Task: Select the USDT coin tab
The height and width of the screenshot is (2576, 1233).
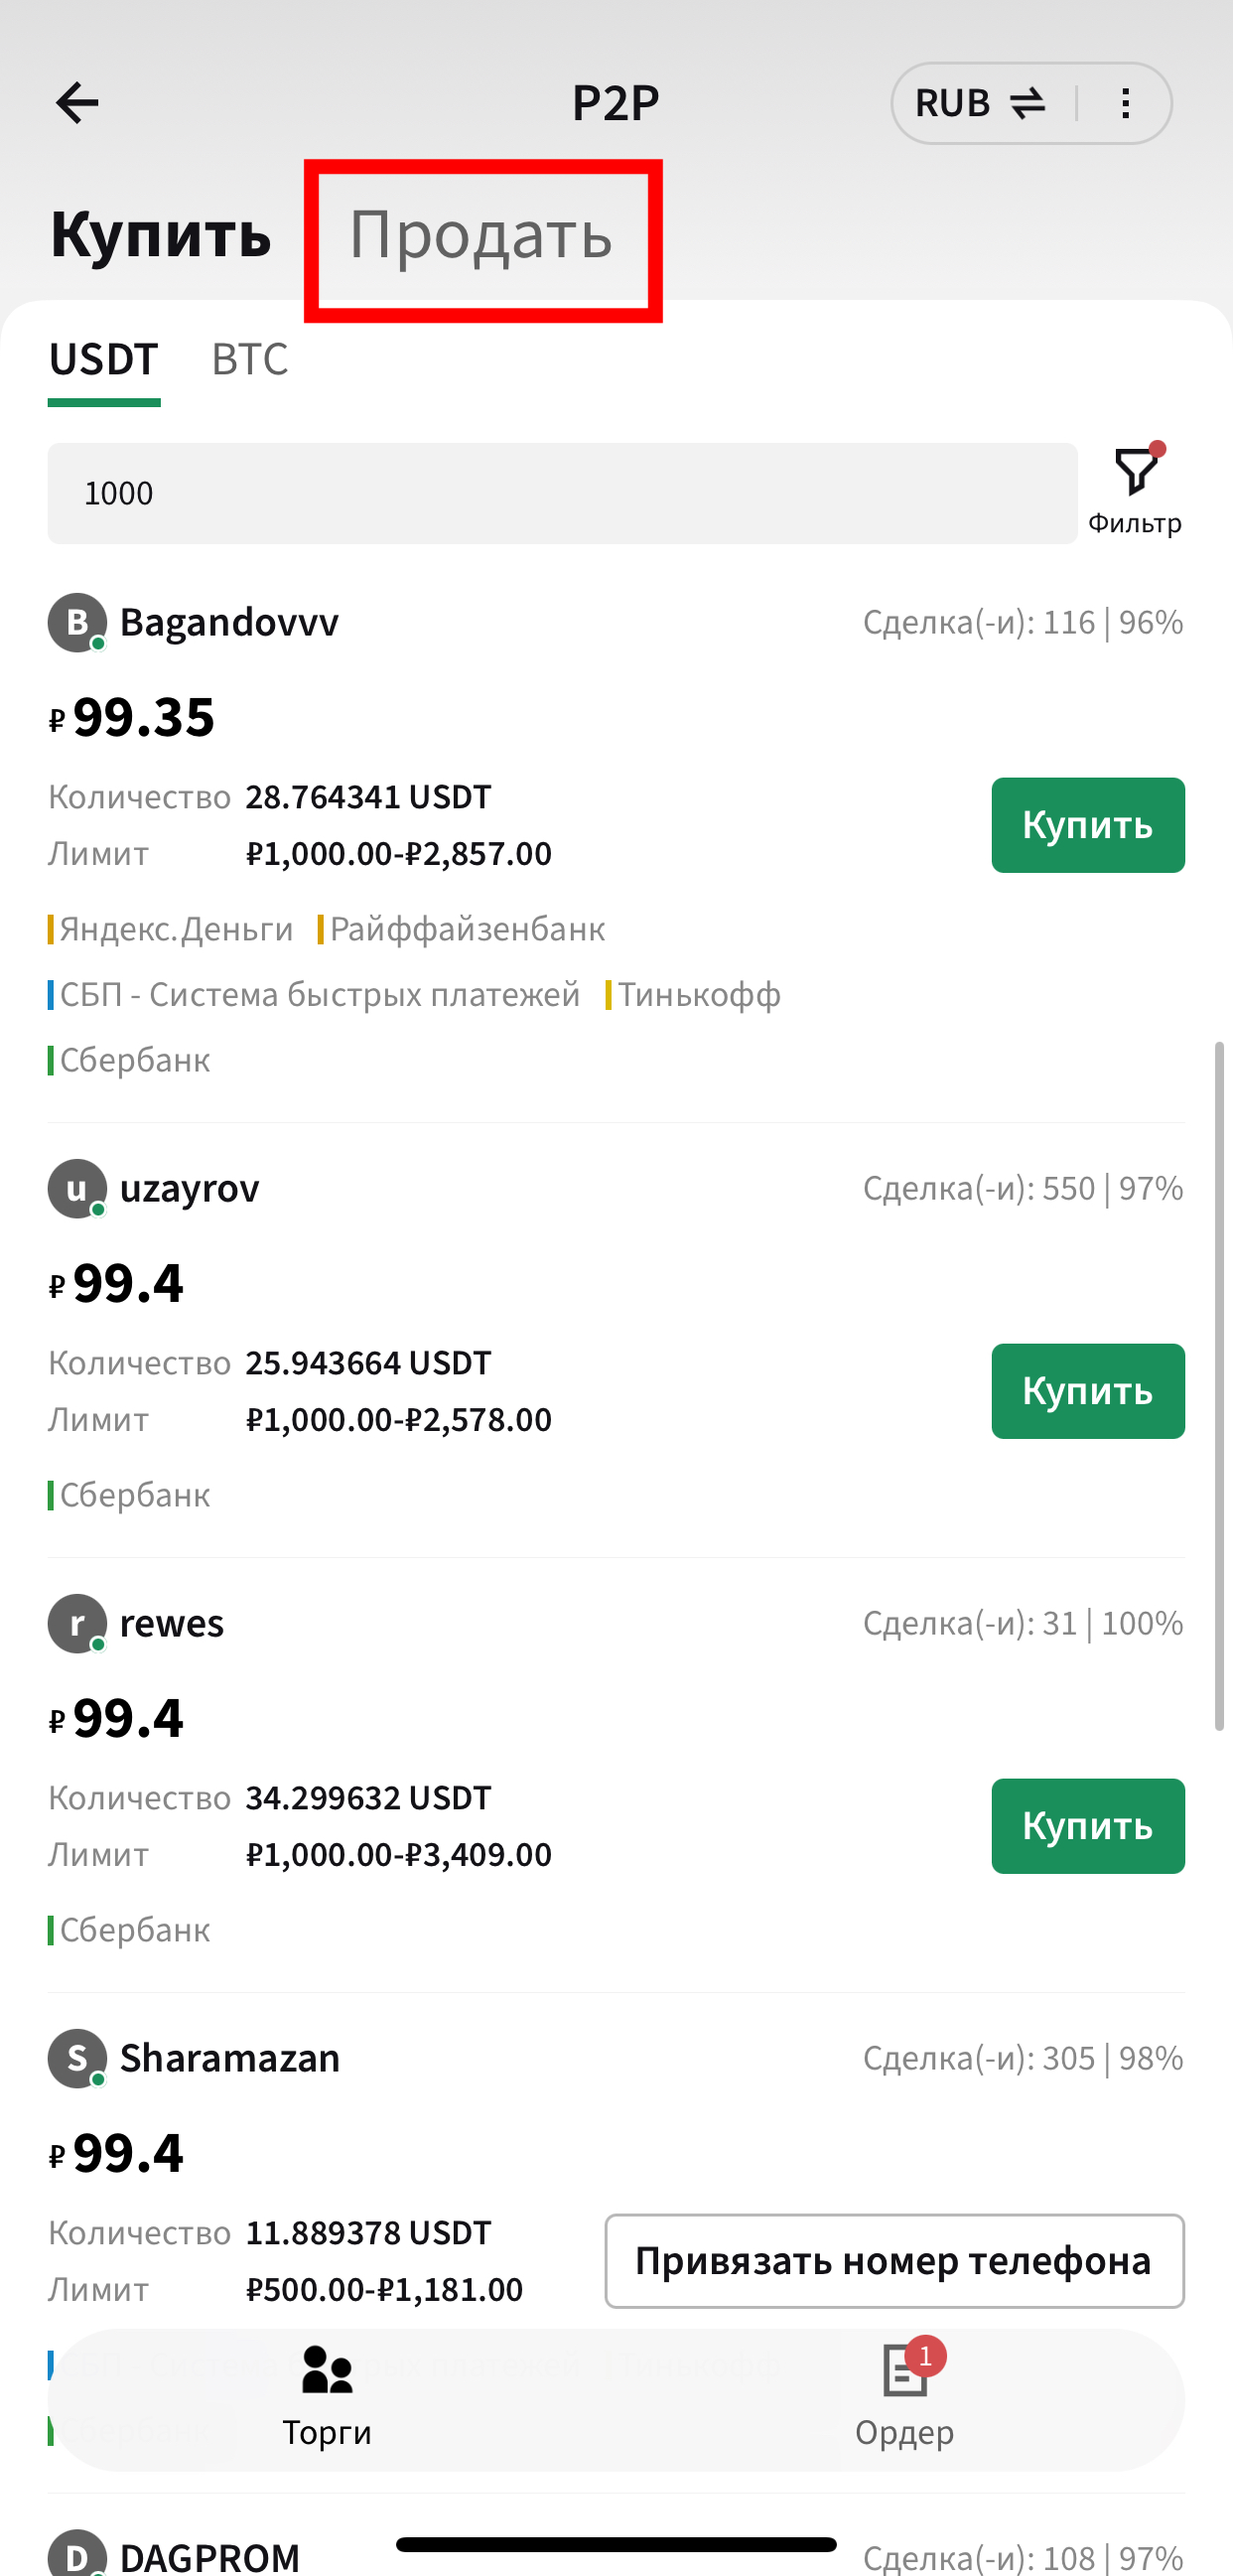Action: click(104, 360)
